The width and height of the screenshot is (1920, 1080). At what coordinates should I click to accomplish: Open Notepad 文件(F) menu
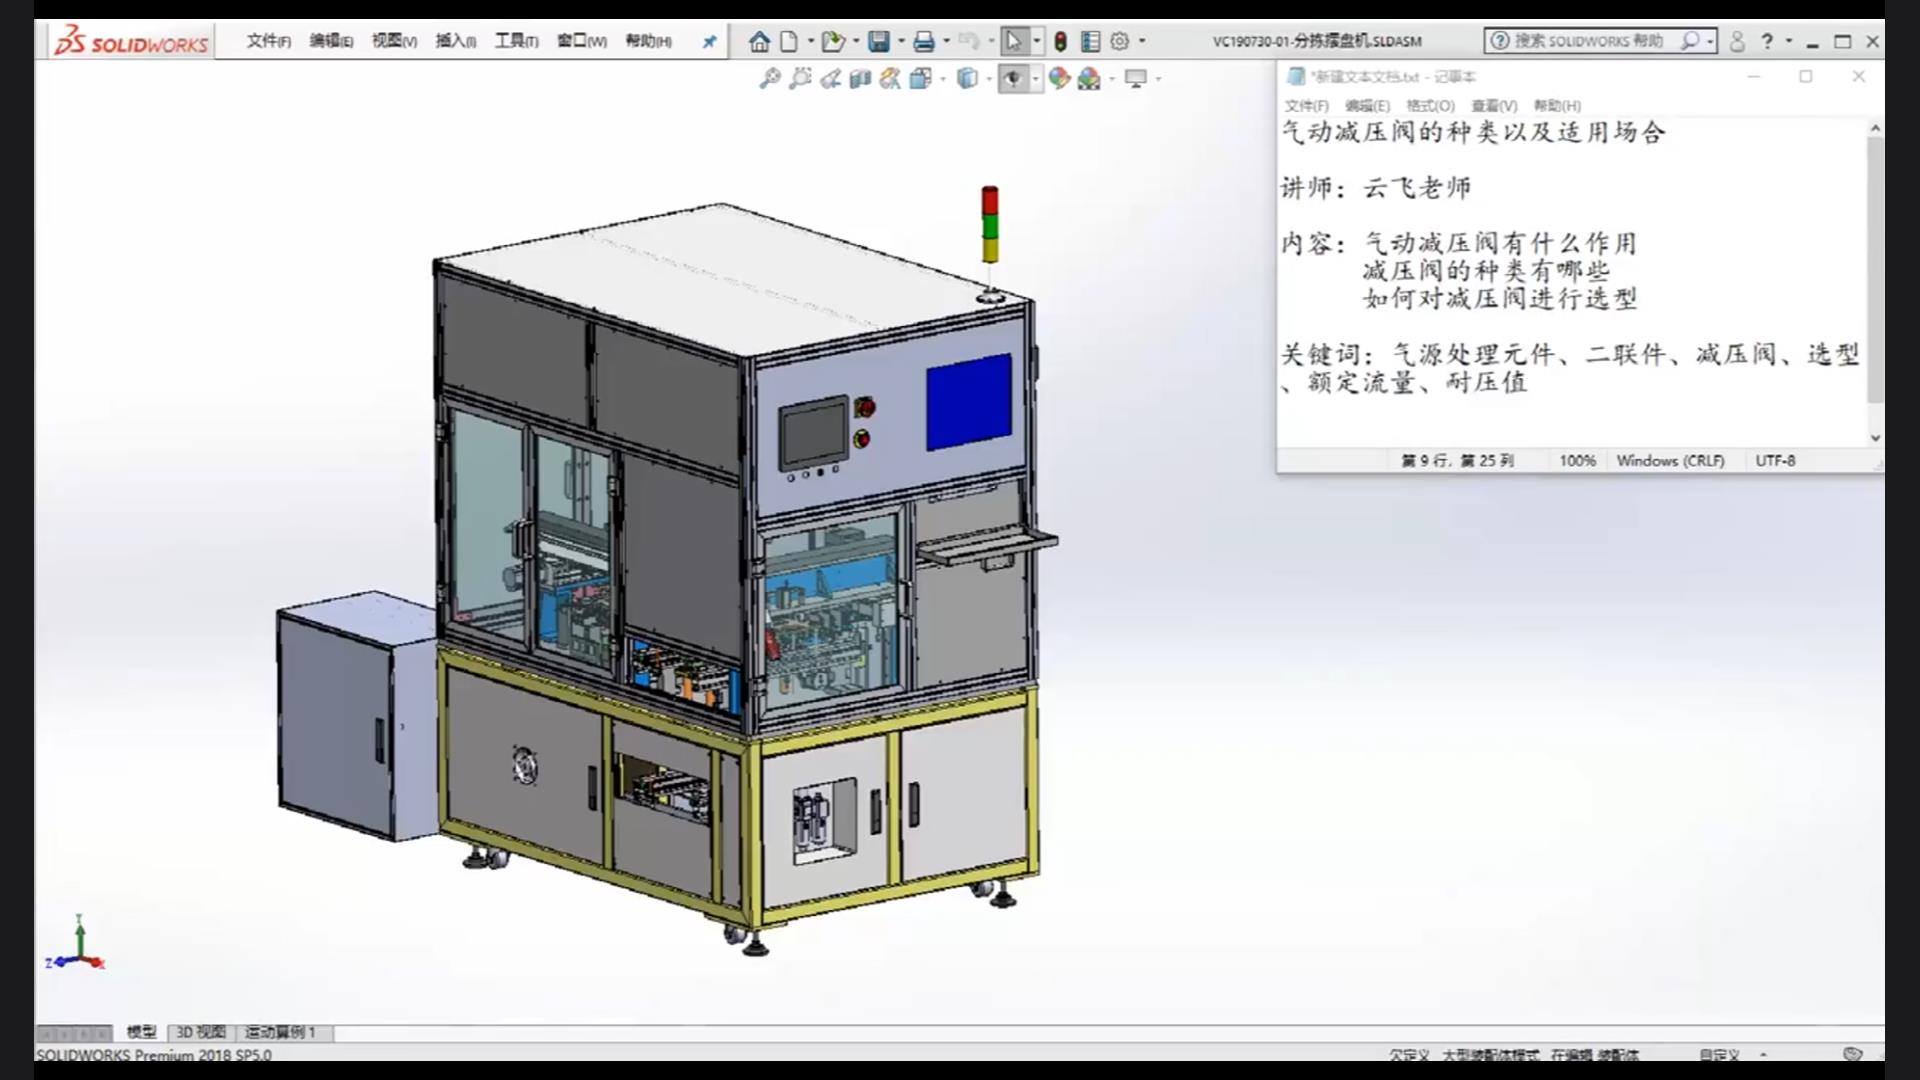coord(1307,106)
